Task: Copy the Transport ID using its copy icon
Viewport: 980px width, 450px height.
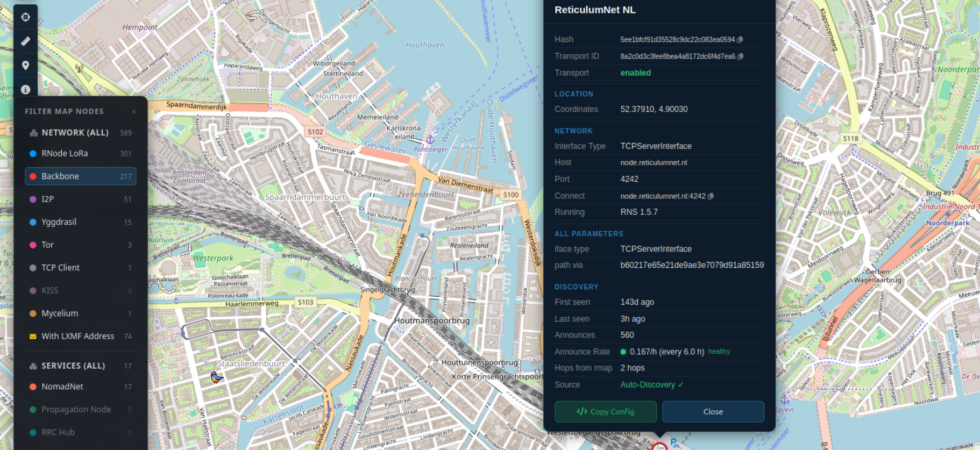Action: (x=741, y=56)
